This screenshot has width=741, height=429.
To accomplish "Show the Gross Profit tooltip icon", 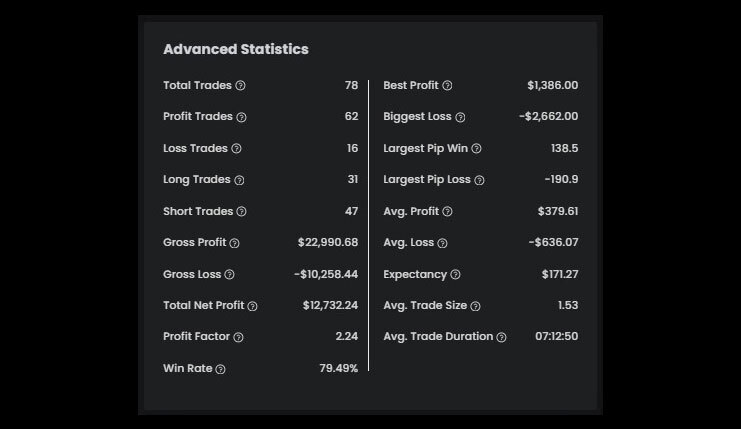I will (x=235, y=243).
